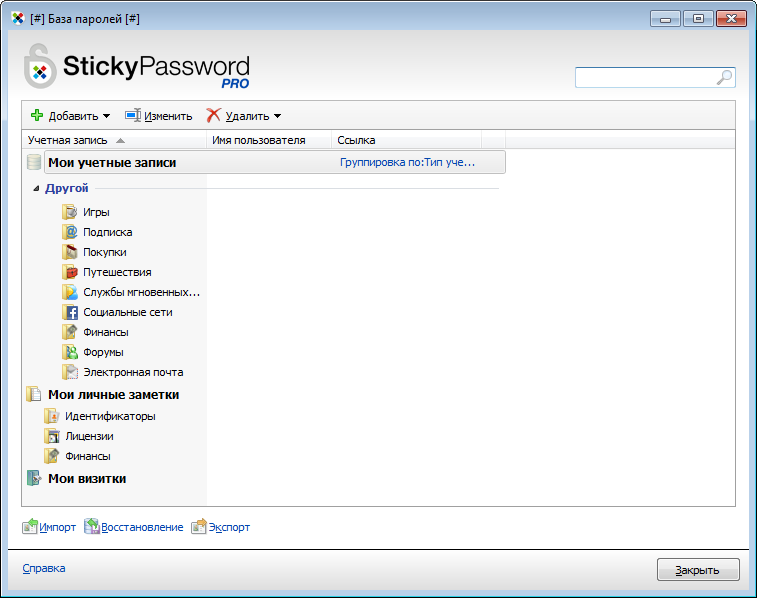Image resolution: width=757 pixels, height=598 pixels.
Task: Click the Форумы folder icon
Action: click(70, 352)
